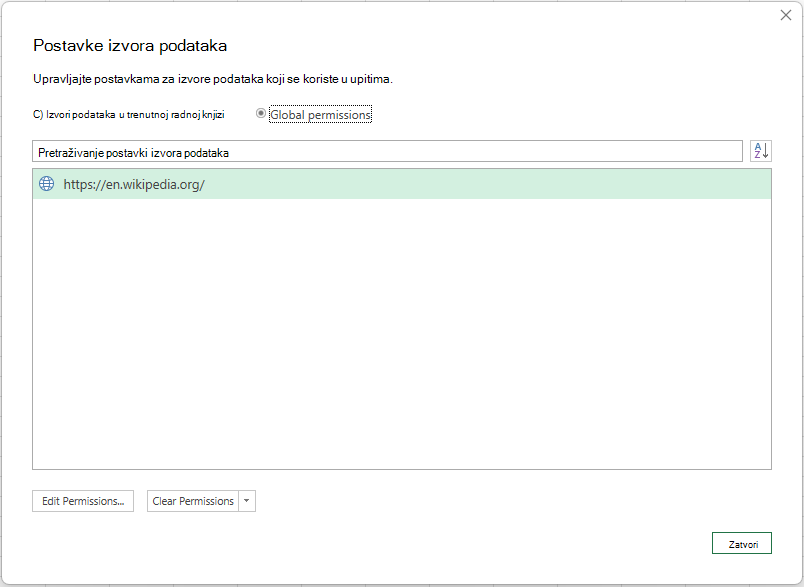Choose 'Izvori podataka u trenutnoj radnoj knjizi' option

[129, 114]
